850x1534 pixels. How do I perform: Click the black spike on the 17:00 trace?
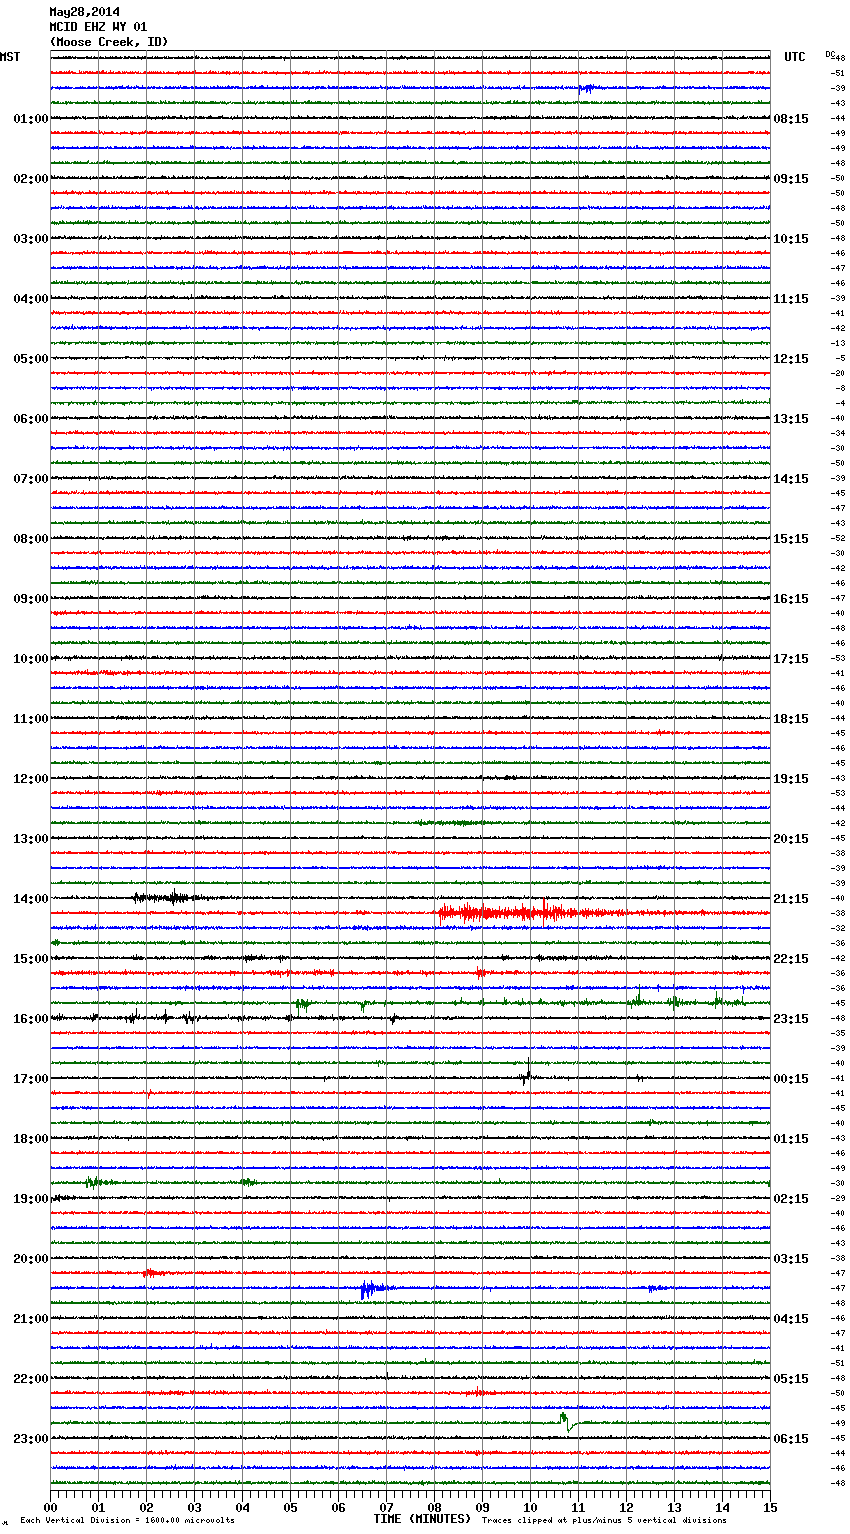(526, 1074)
